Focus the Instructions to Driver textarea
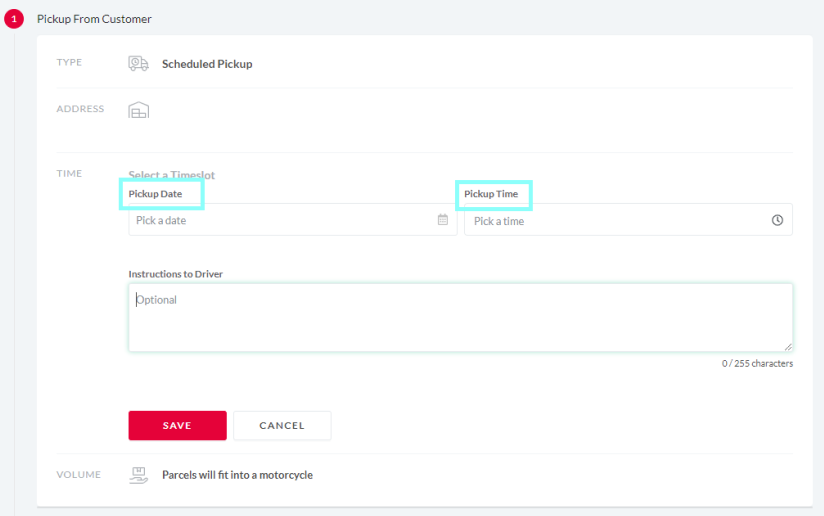The height and width of the screenshot is (516, 824). 461,317
